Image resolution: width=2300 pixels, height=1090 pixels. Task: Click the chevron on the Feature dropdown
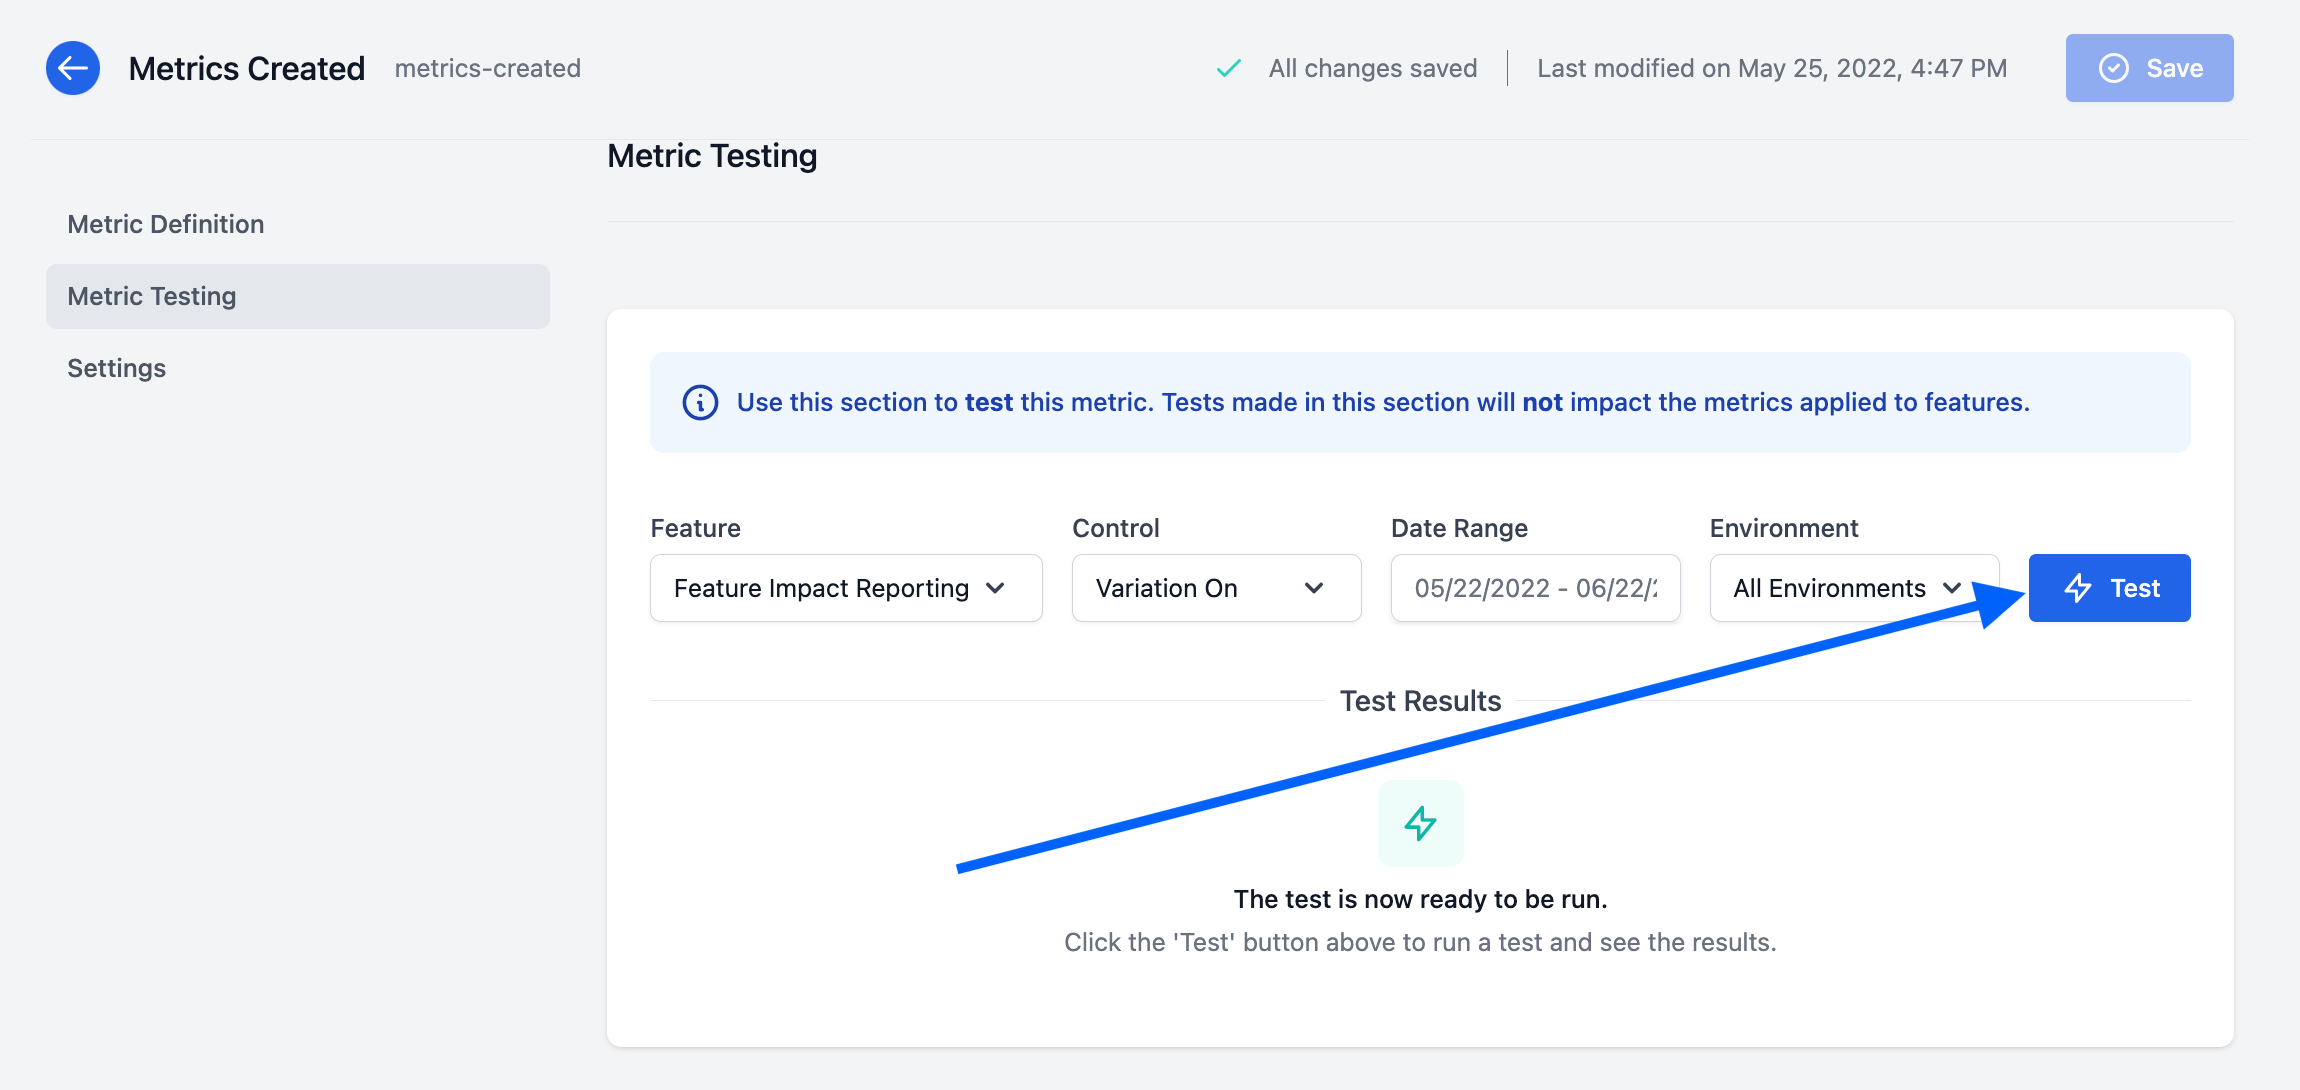[x=996, y=588]
